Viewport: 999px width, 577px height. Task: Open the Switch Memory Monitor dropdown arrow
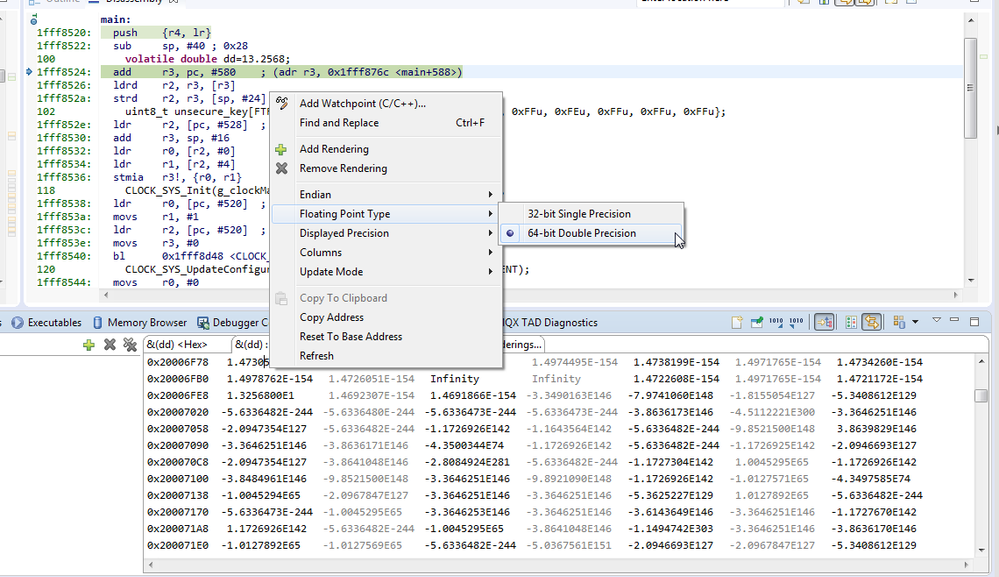point(916,322)
